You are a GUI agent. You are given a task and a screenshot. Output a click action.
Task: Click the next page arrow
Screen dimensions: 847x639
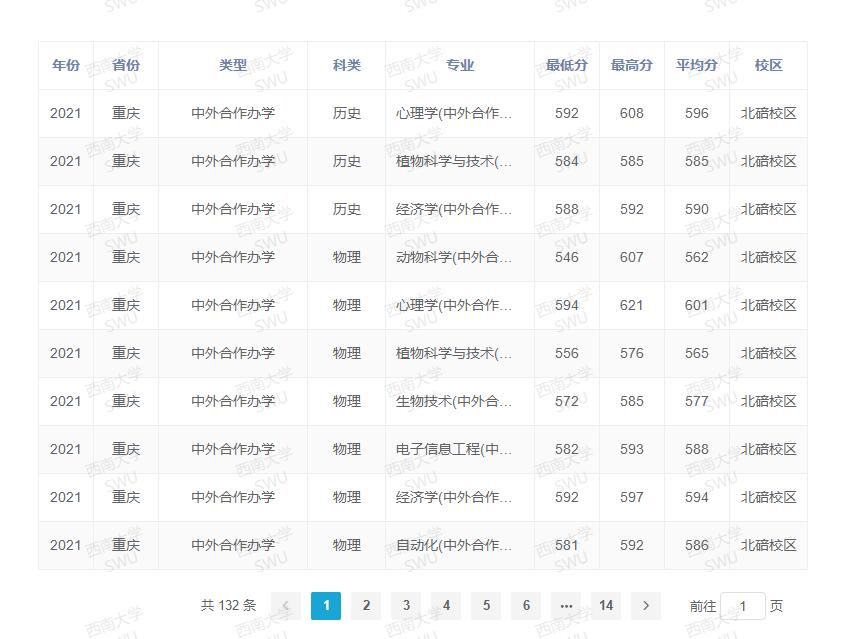click(646, 606)
